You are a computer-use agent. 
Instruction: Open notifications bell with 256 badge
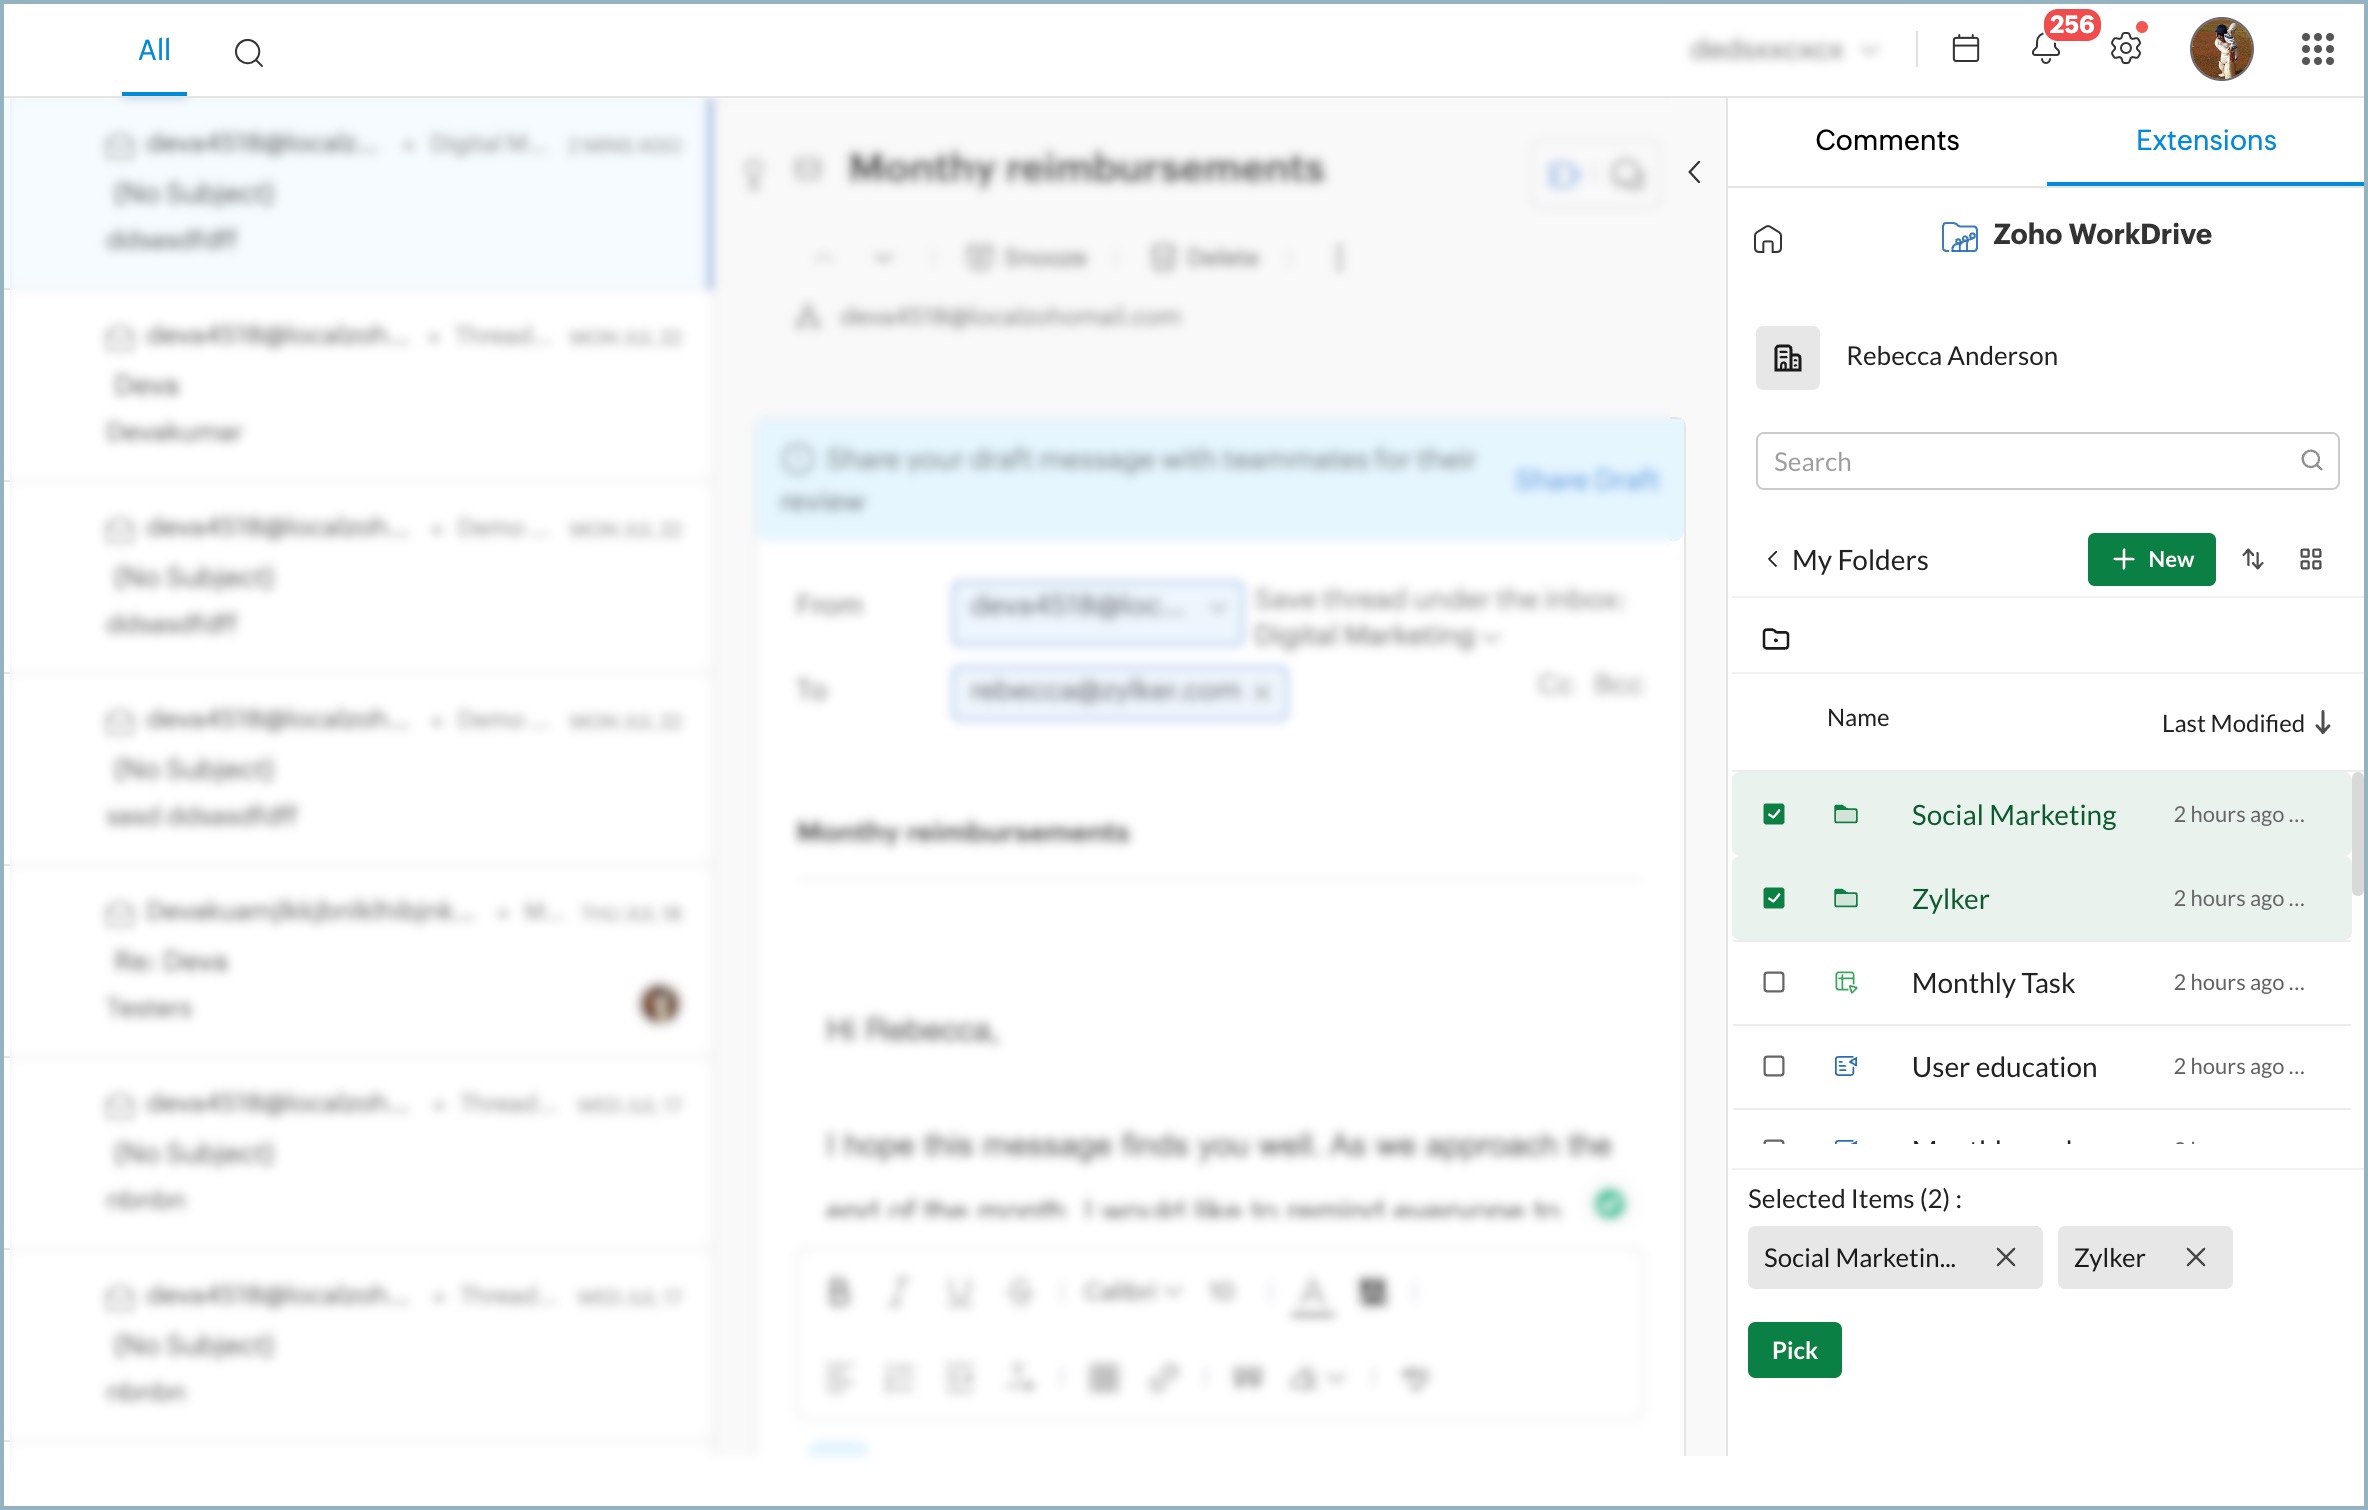(2046, 48)
